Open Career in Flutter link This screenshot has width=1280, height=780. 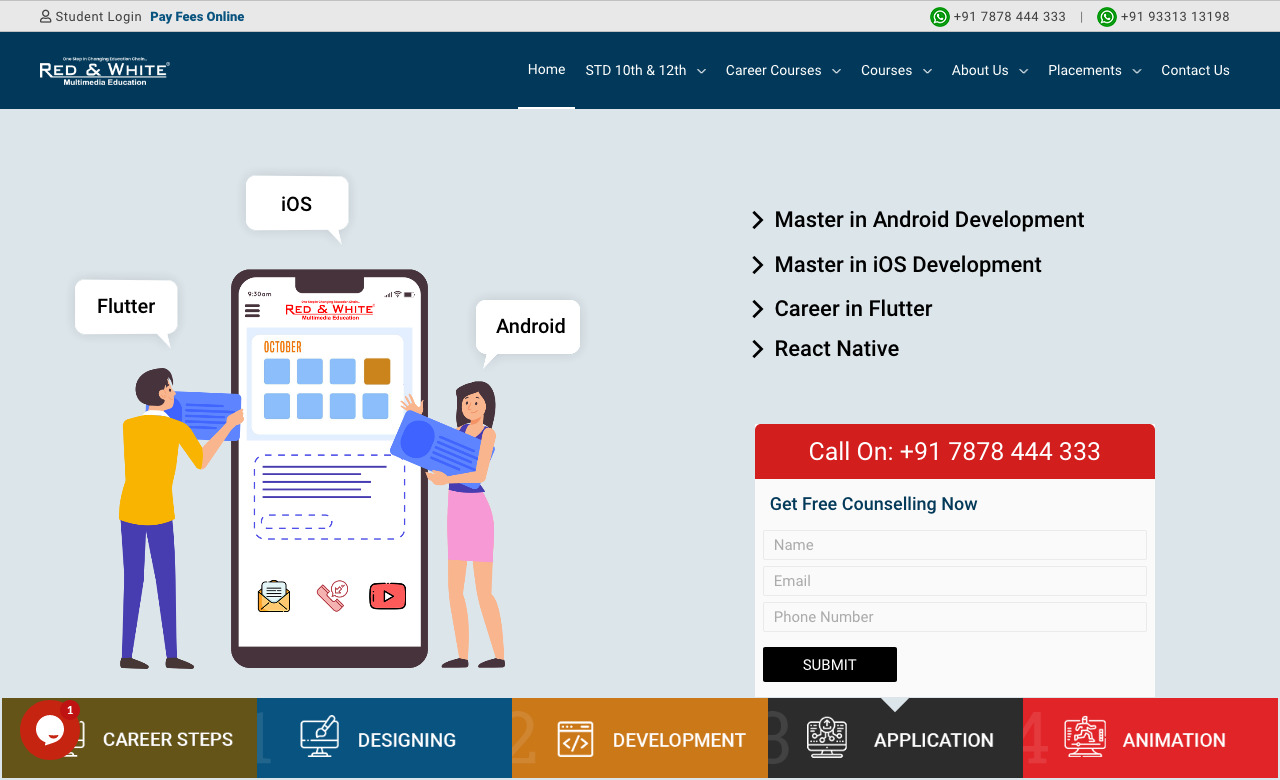click(x=853, y=309)
